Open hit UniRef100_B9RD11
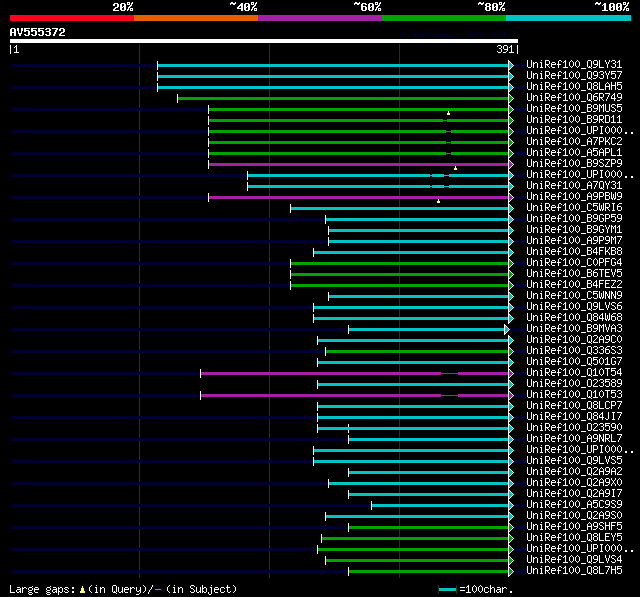 coord(574,120)
